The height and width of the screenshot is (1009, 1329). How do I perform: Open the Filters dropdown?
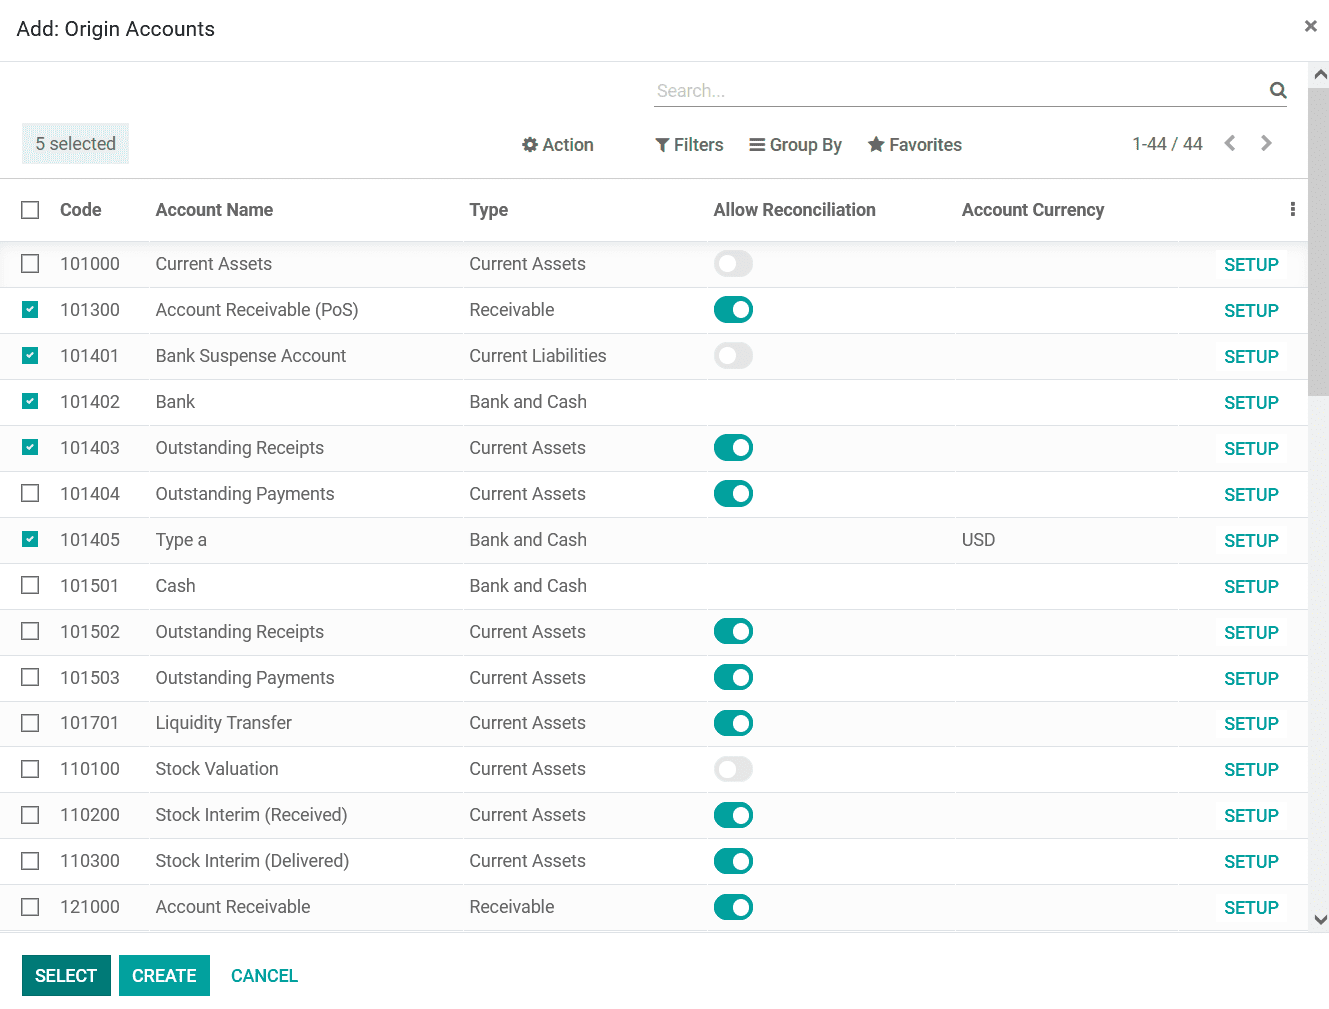coord(689,145)
